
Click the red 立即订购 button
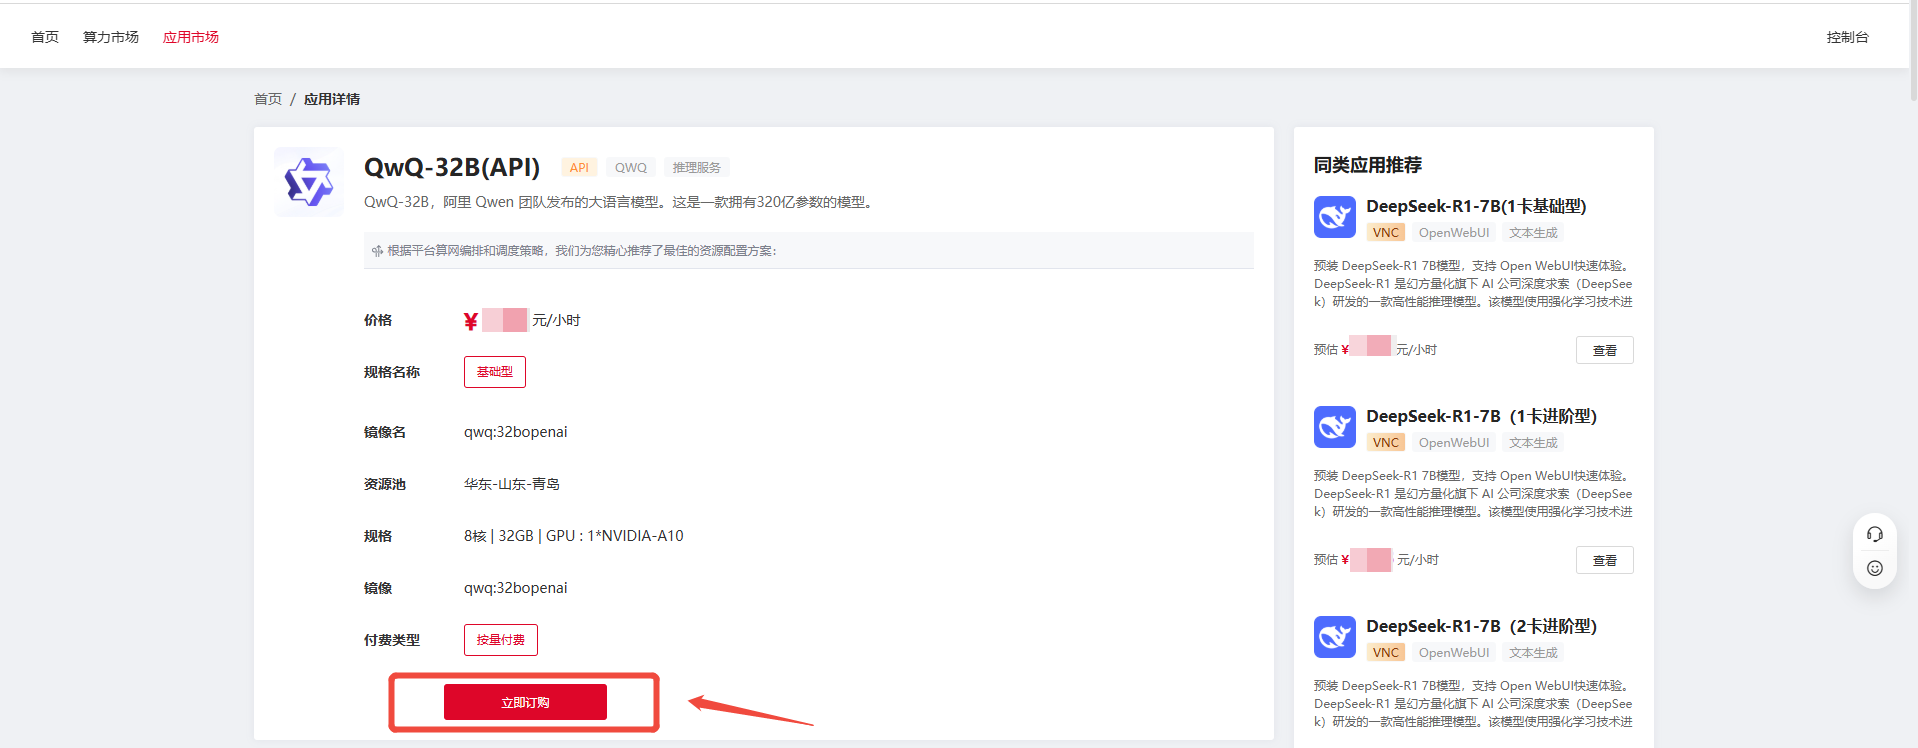coord(525,702)
